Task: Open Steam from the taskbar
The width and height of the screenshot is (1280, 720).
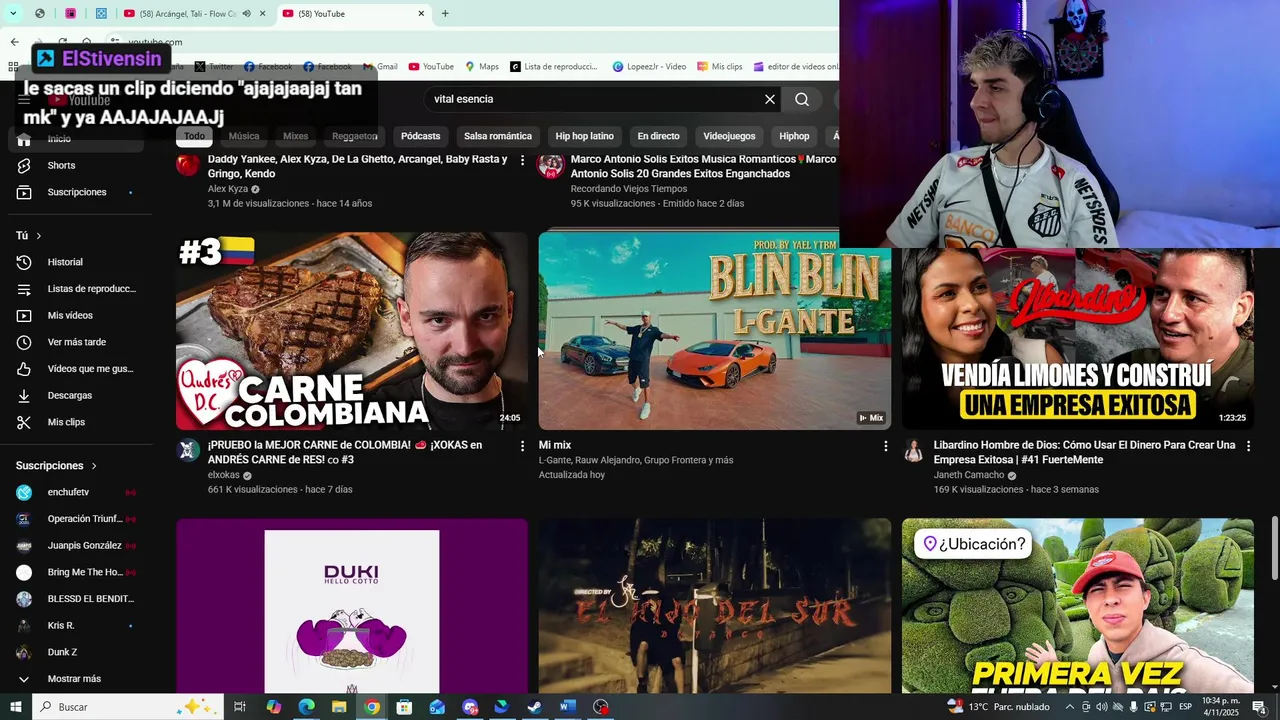Action: (534, 707)
